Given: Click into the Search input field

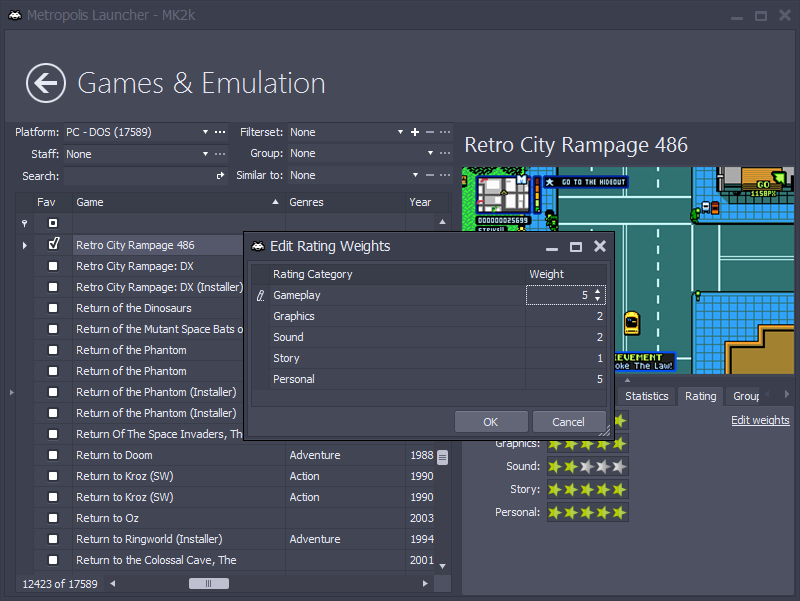Looking at the screenshot, I should point(139,176).
